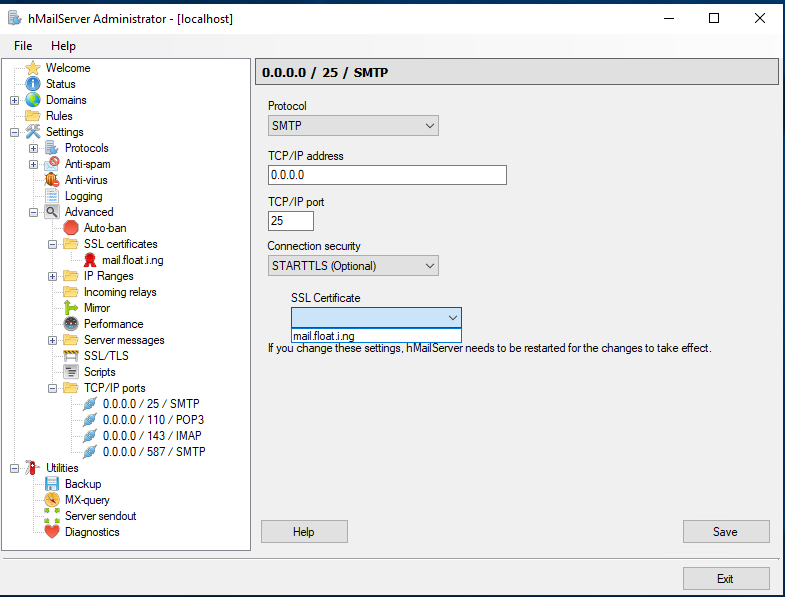Collapse the Advanced tree node
Viewport: 785px width, 597px height.
tap(33, 212)
